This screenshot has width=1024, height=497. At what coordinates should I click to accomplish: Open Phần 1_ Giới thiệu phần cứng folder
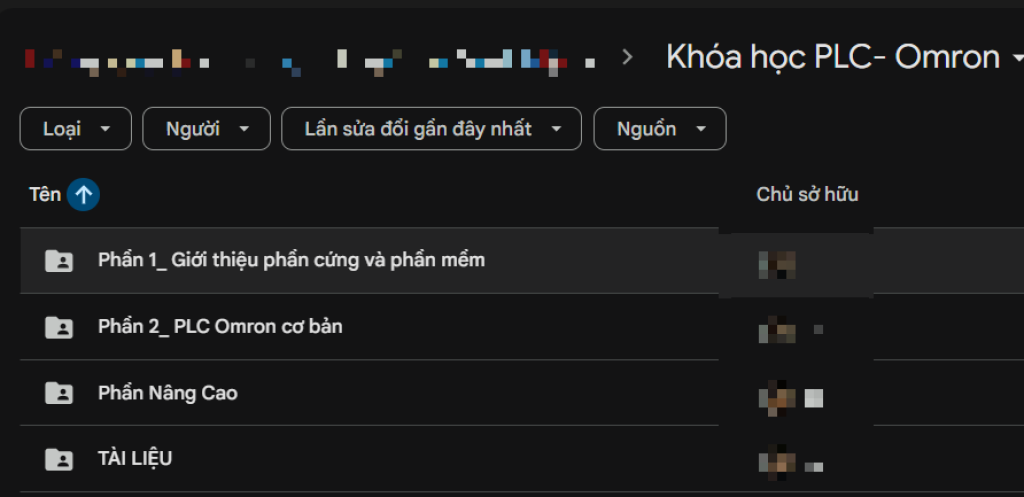291,261
